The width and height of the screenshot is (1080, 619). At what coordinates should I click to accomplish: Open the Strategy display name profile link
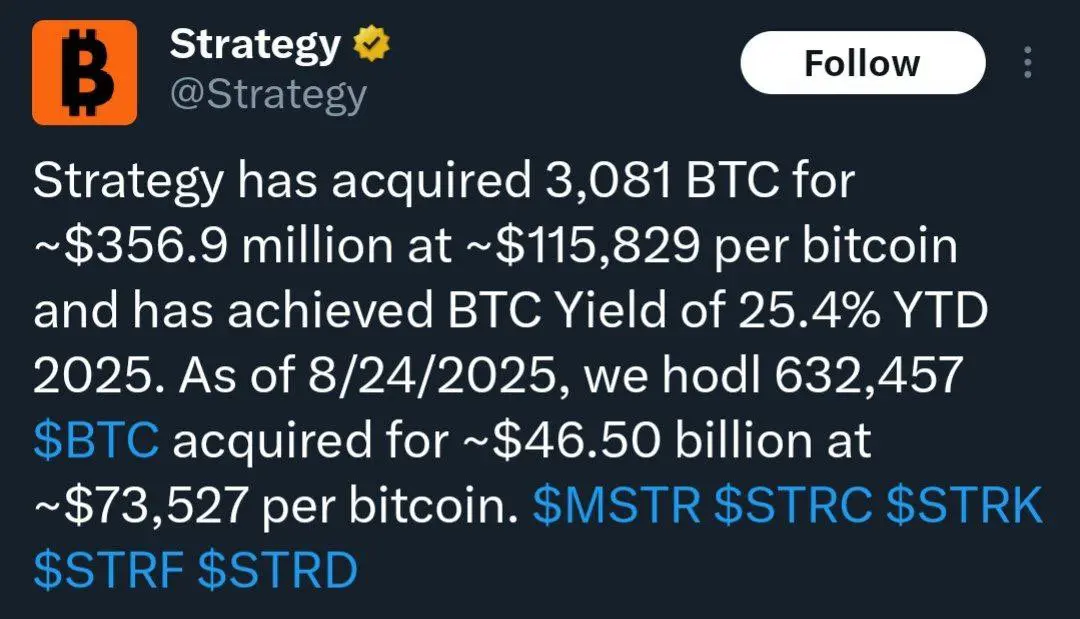256,45
